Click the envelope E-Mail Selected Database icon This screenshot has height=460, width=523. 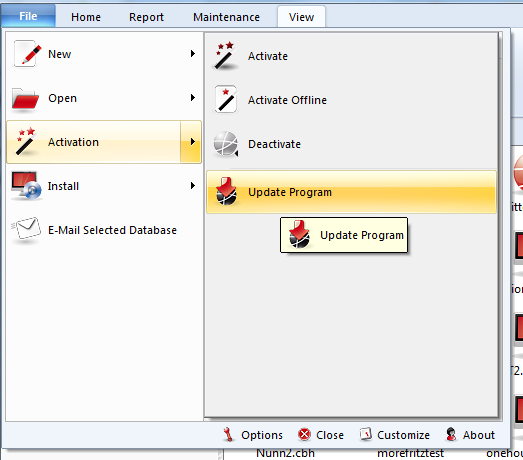click(26, 229)
